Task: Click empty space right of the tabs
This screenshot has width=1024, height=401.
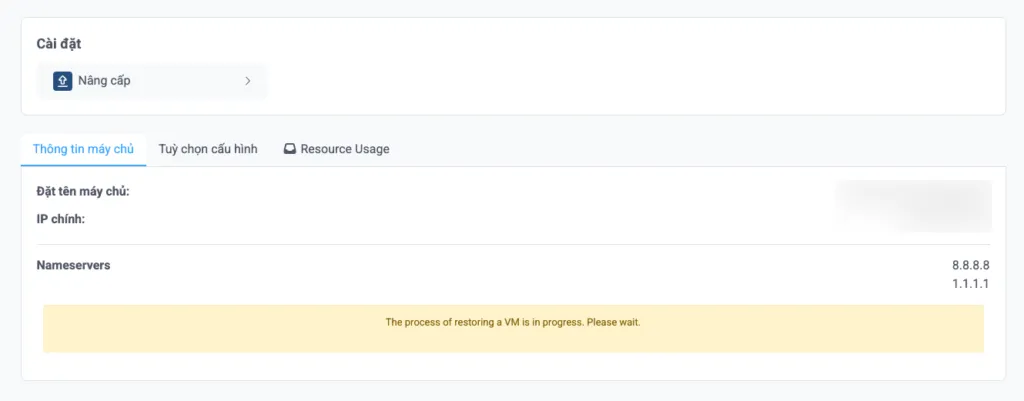Action: pyautogui.click(x=700, y=149)
